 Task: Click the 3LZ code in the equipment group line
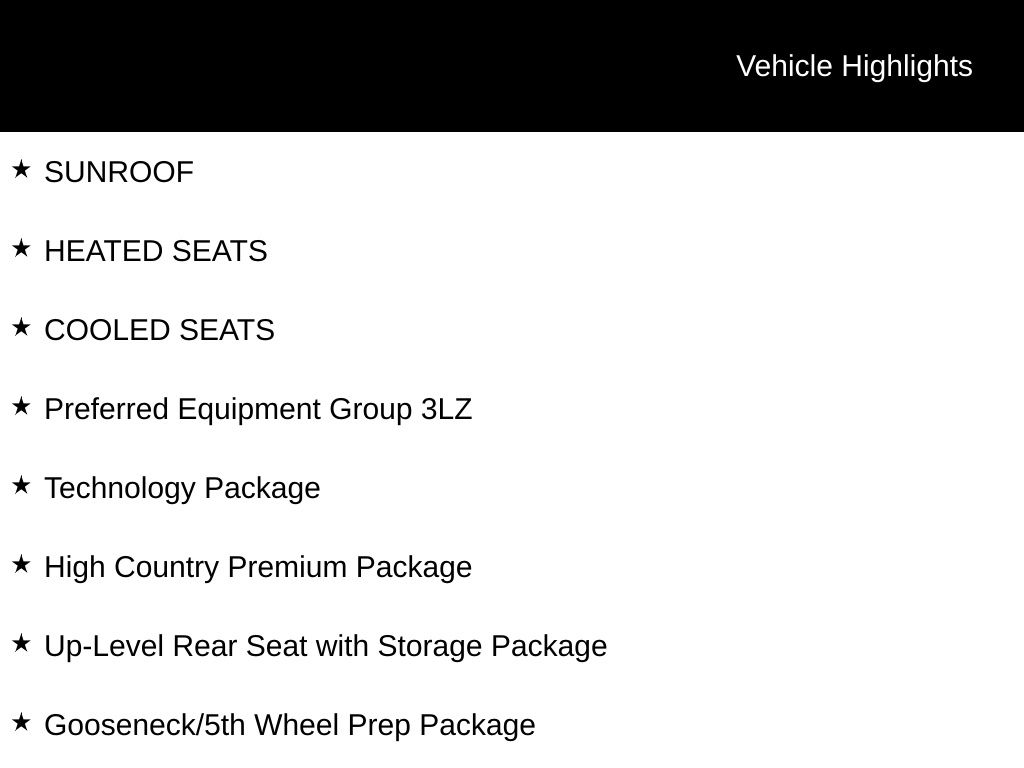tap(447, 409)
